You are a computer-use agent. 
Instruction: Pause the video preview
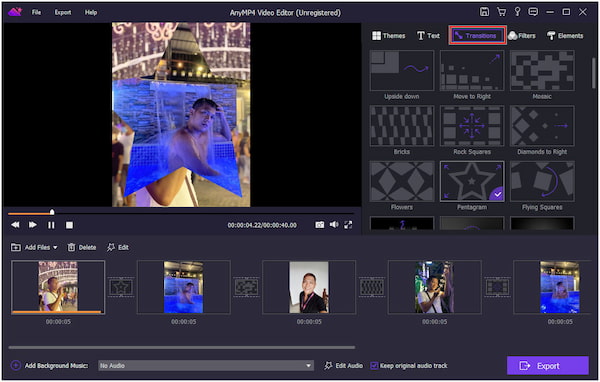tap(51, 225)
